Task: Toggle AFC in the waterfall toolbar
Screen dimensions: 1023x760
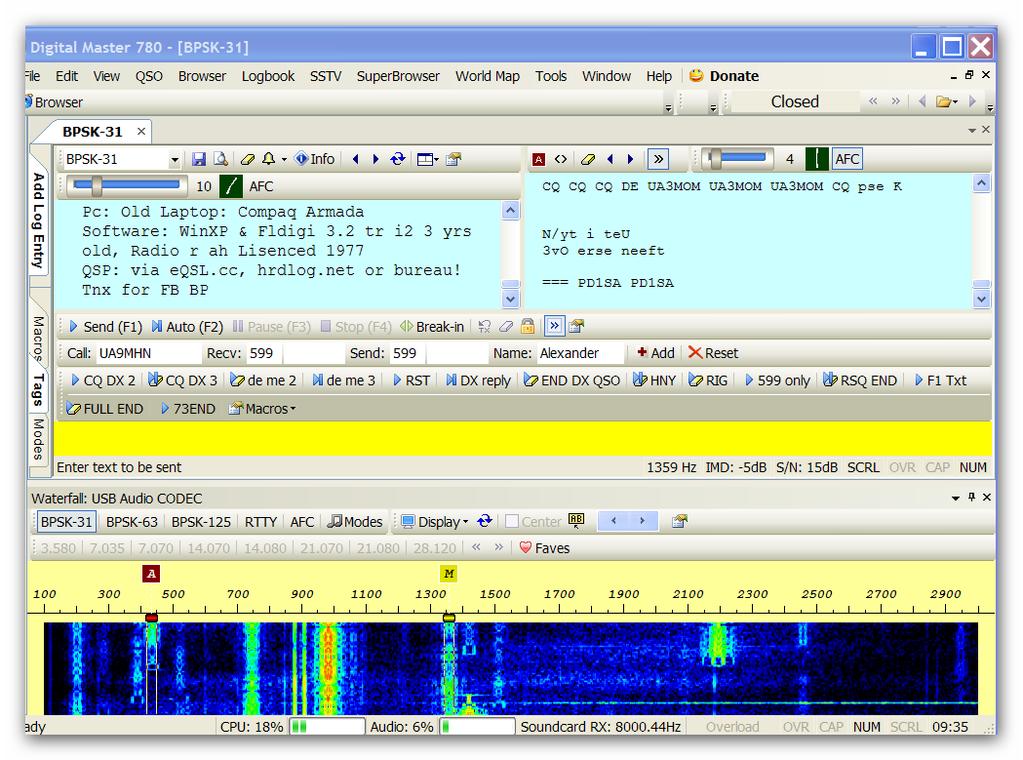Action: [x=302, y=522]
